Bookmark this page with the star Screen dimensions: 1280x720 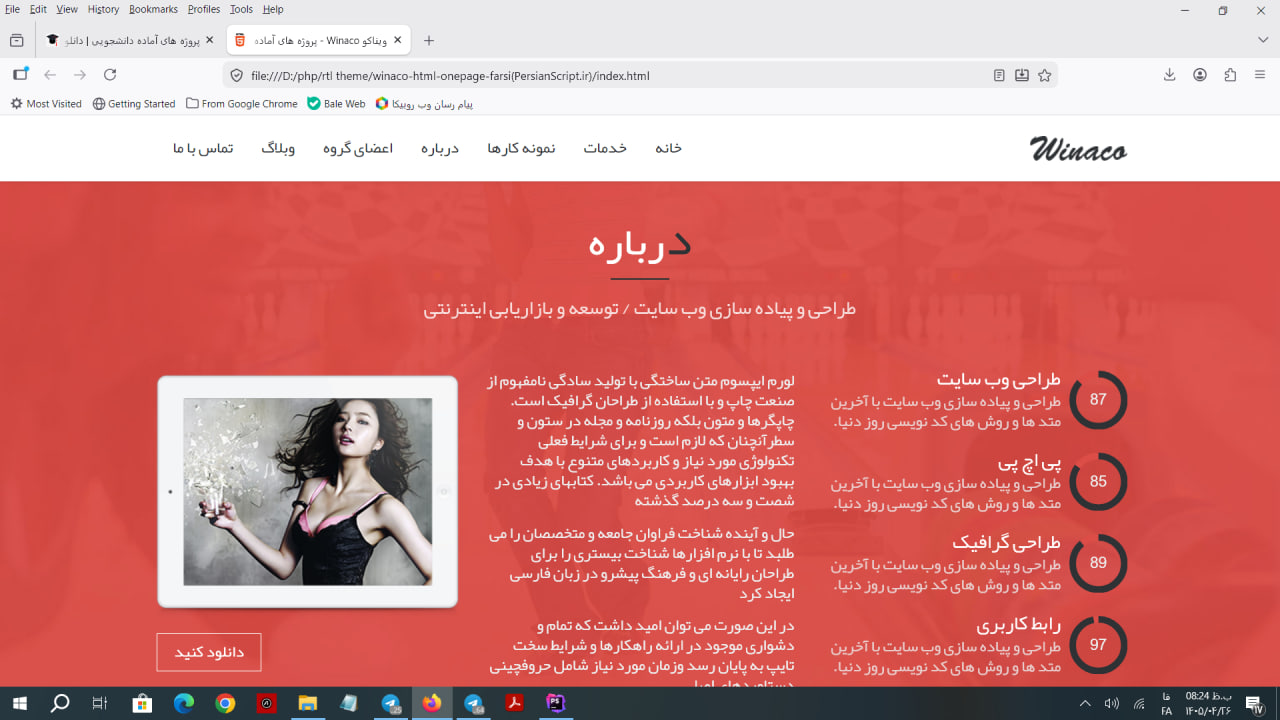(1045, 75)
